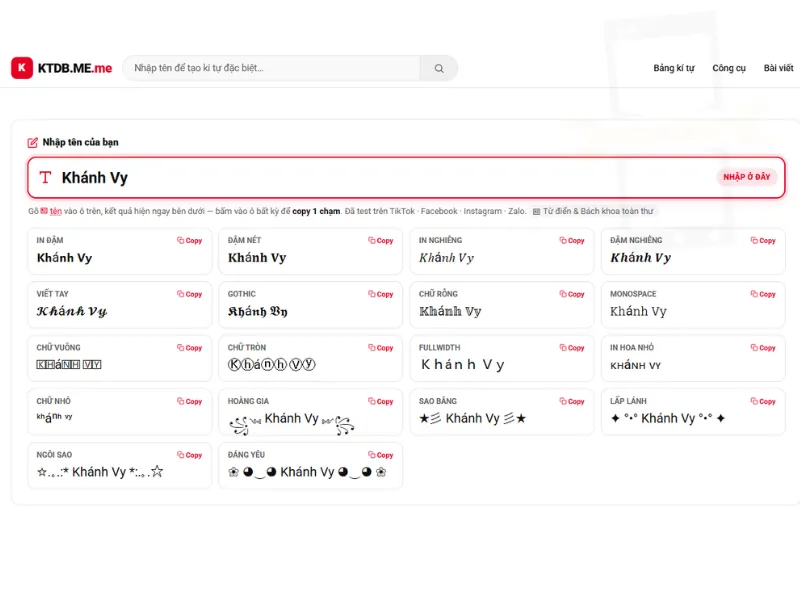Copy the HOÀNG GIA decorated style

point(381,401)
